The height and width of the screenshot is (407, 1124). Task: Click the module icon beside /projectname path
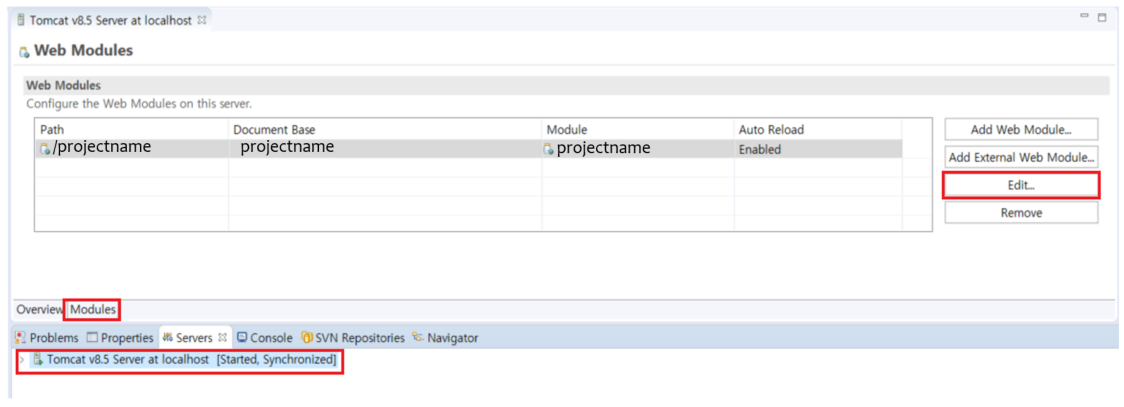pyautogui.click(x=45, y=149)
